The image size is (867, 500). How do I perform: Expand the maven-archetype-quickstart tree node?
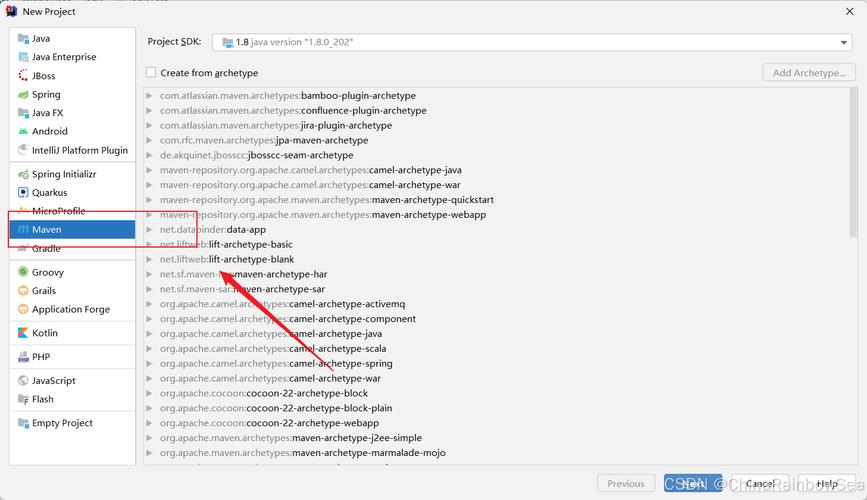[149, 200]
